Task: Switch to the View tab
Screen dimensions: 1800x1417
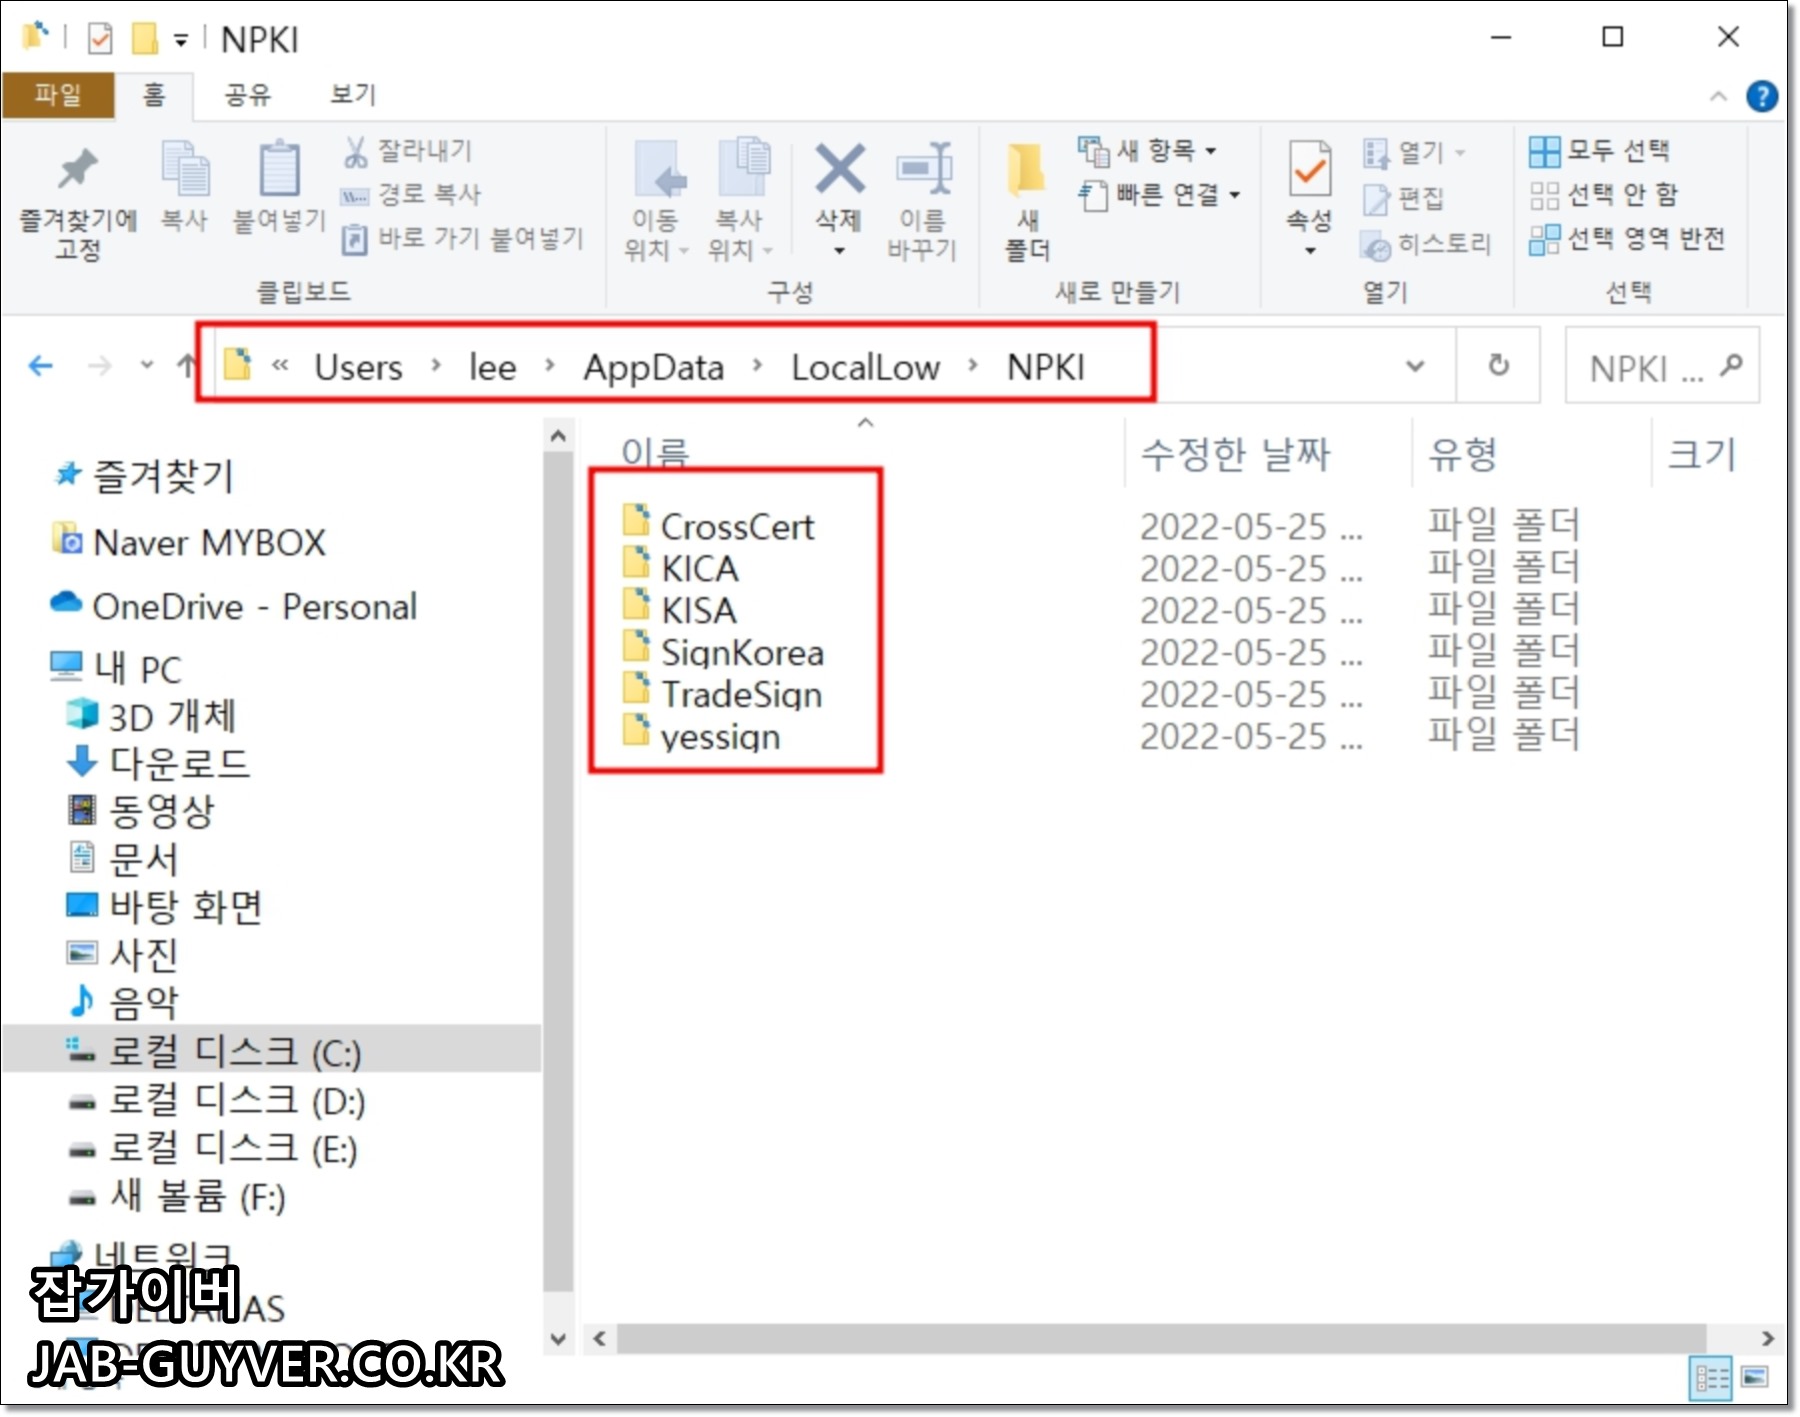Action: [x=353, y=96]
